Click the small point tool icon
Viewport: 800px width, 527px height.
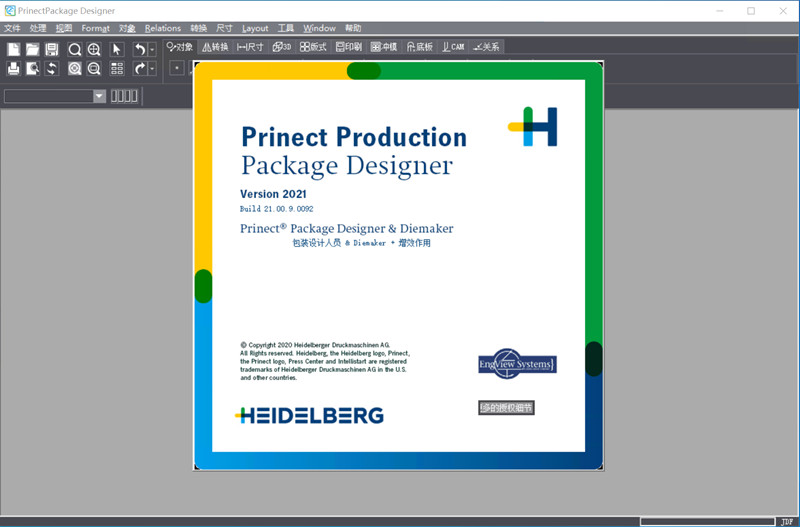[x=177, y=68]
